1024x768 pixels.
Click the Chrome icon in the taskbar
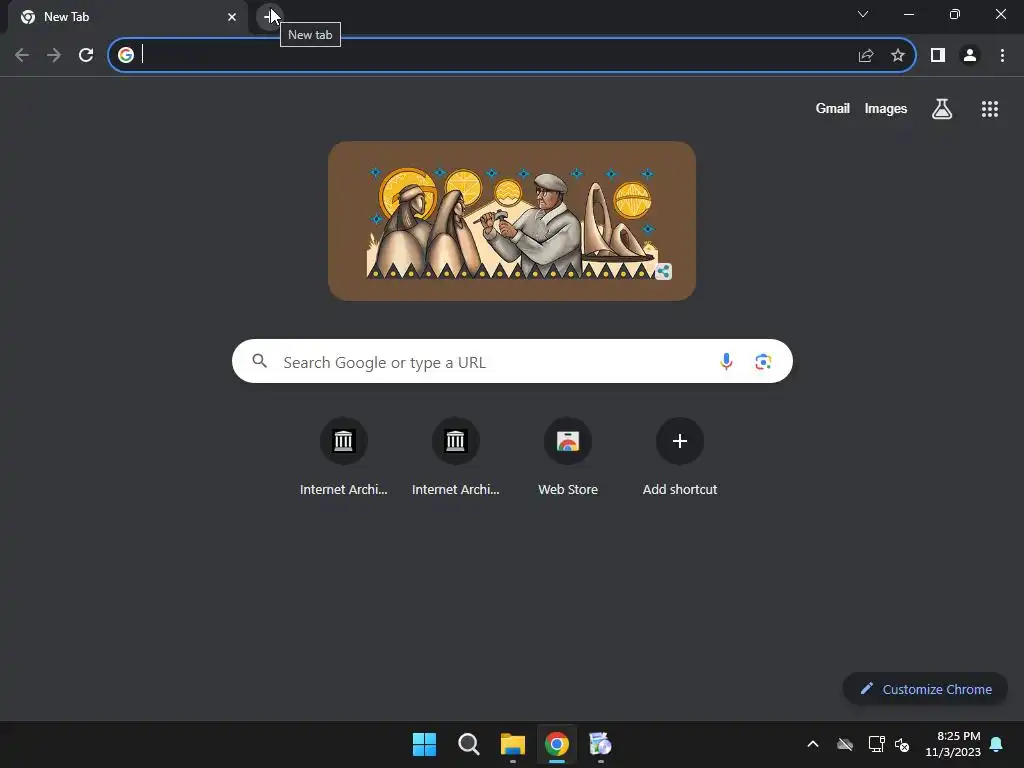pyautogui.click(x=556, y=744)
